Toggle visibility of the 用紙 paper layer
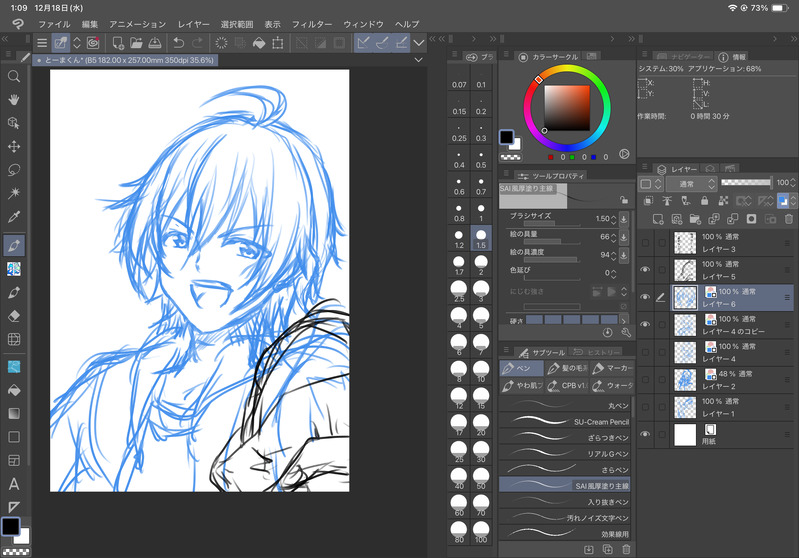Image resolution: width=799 pixels, height=558 pixels. tap(645, 434)
